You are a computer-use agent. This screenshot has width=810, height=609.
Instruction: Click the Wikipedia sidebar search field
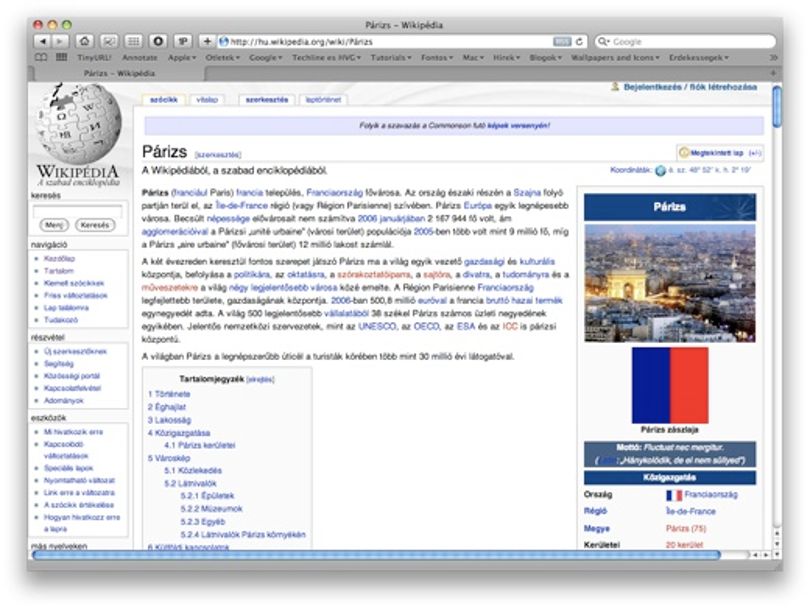coord(77,211)
